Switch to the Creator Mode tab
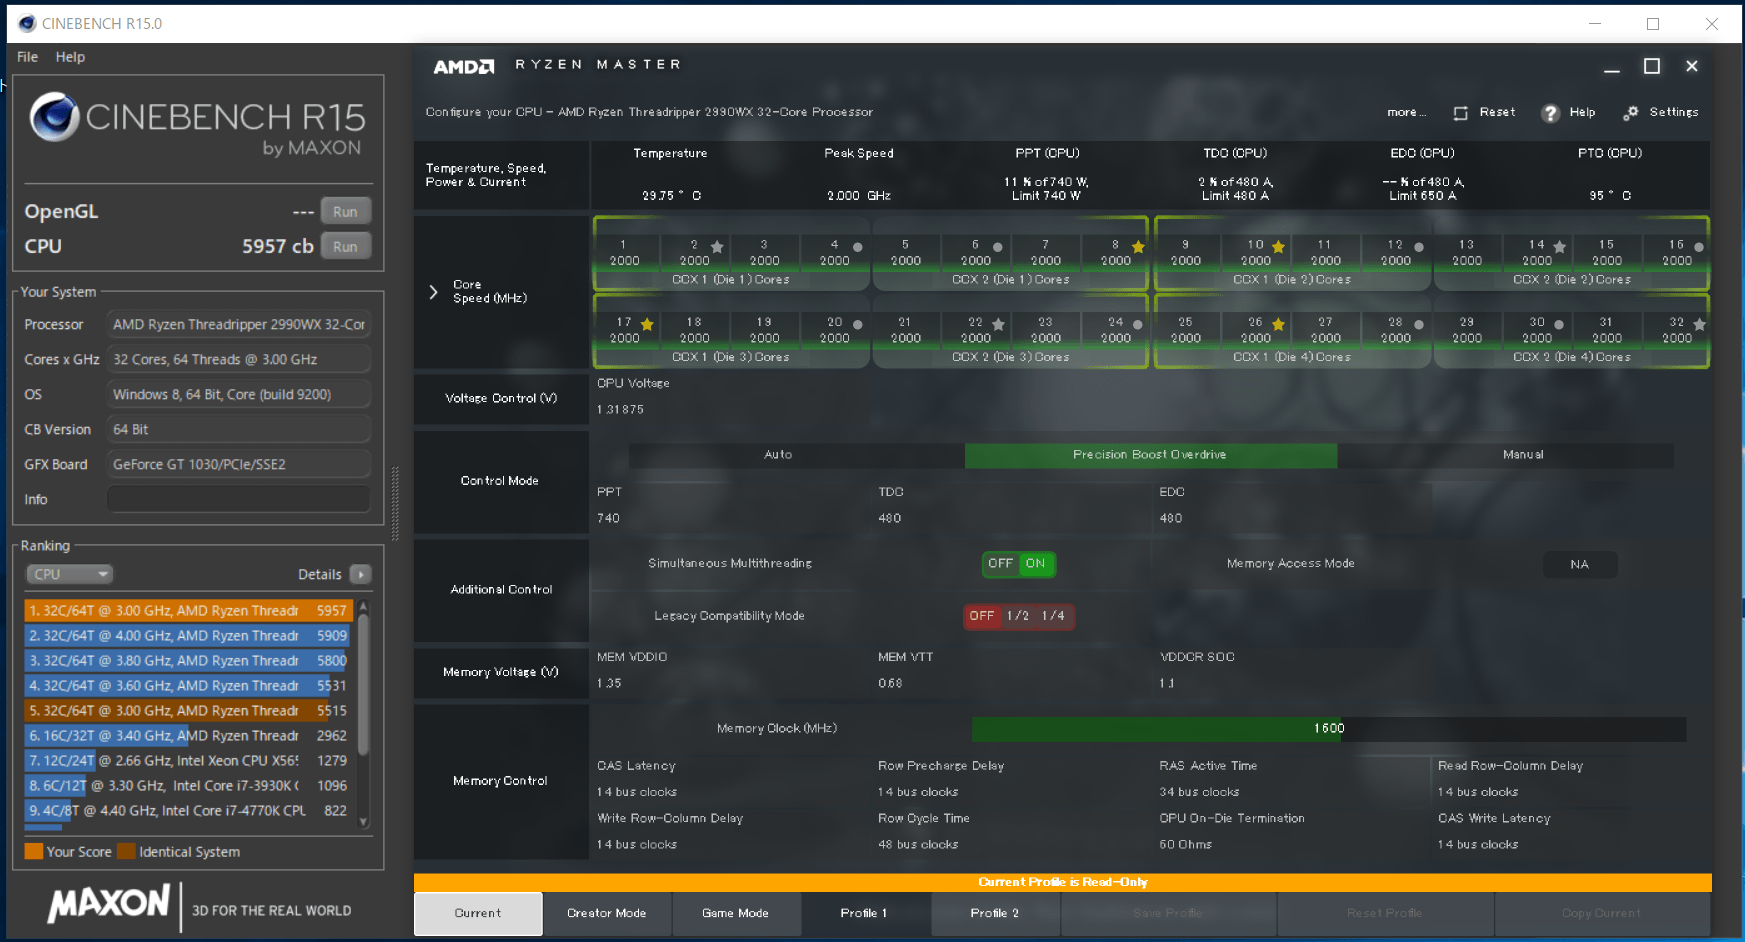1745x942 pixels. pos(607,913)
